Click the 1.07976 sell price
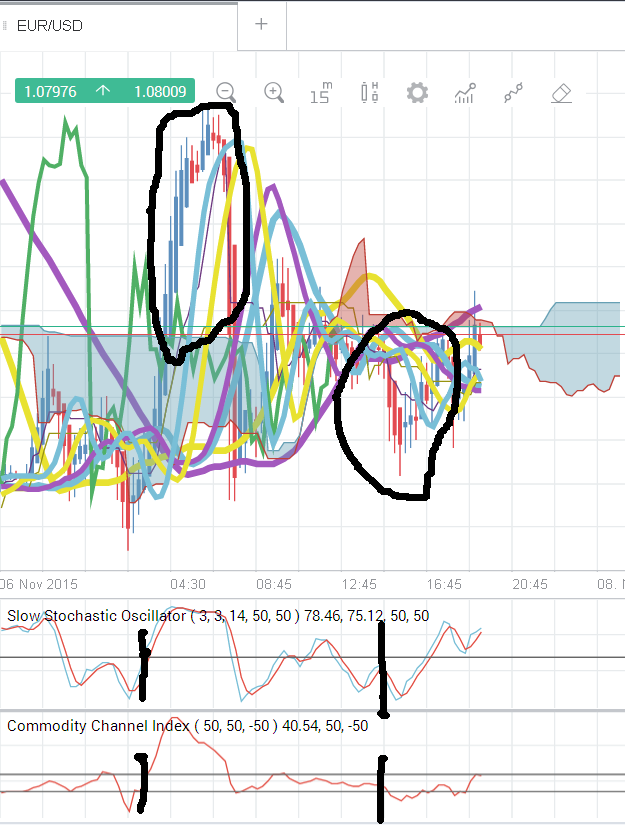Image resolution: width=625 pixels, height=825 pixels. tap(51, 92)
